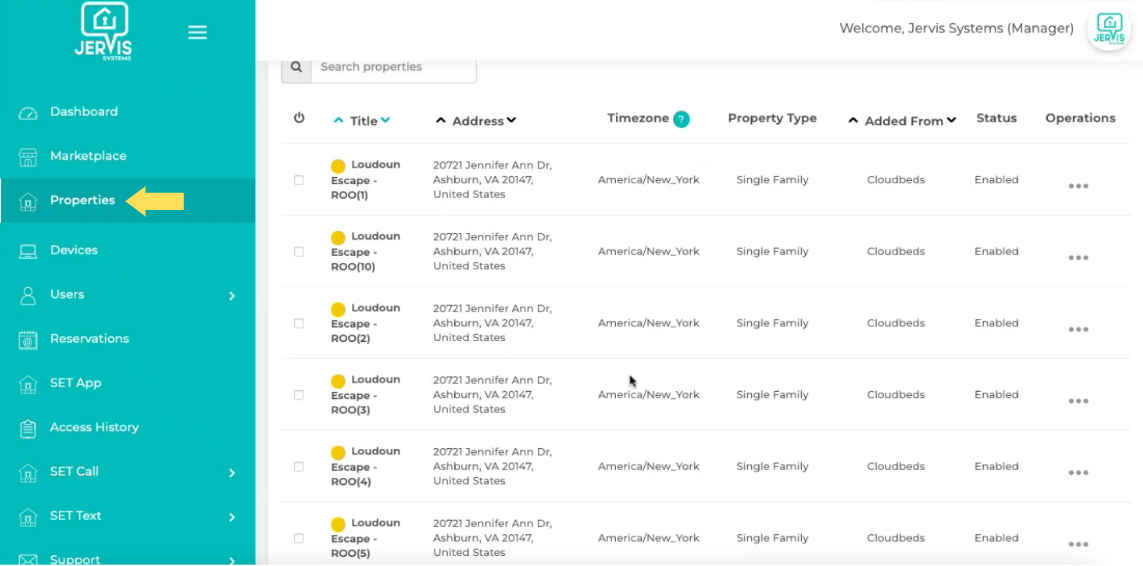Go to SET App menu item

coord(76,383)
